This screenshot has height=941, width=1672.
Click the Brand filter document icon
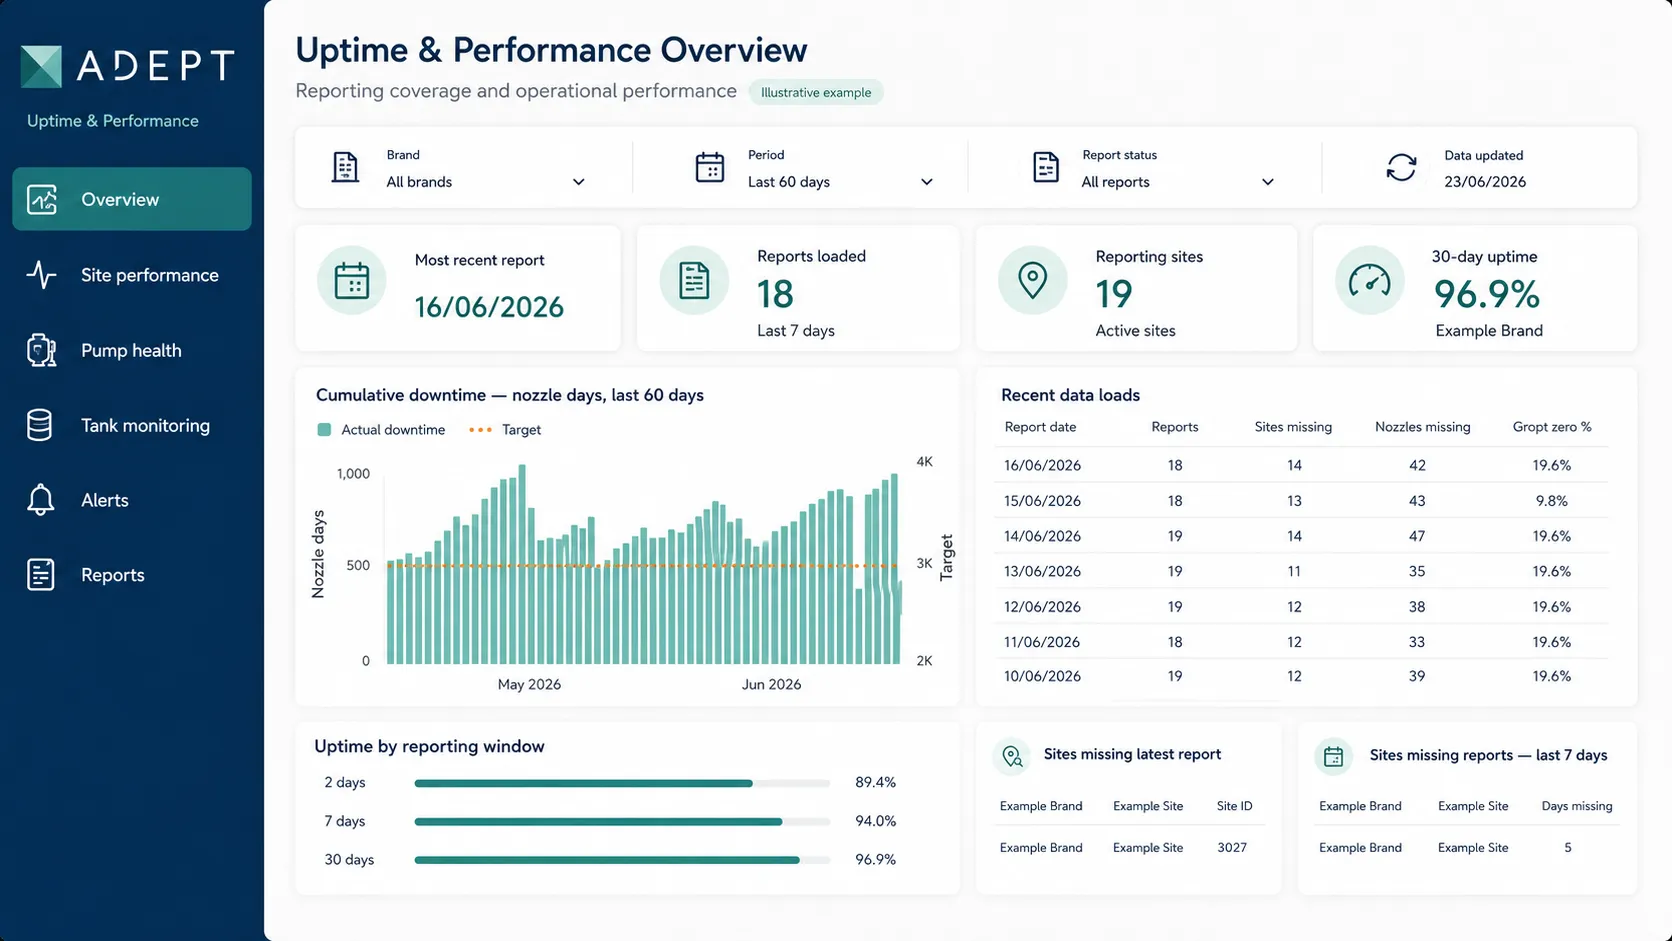[345, 167]
